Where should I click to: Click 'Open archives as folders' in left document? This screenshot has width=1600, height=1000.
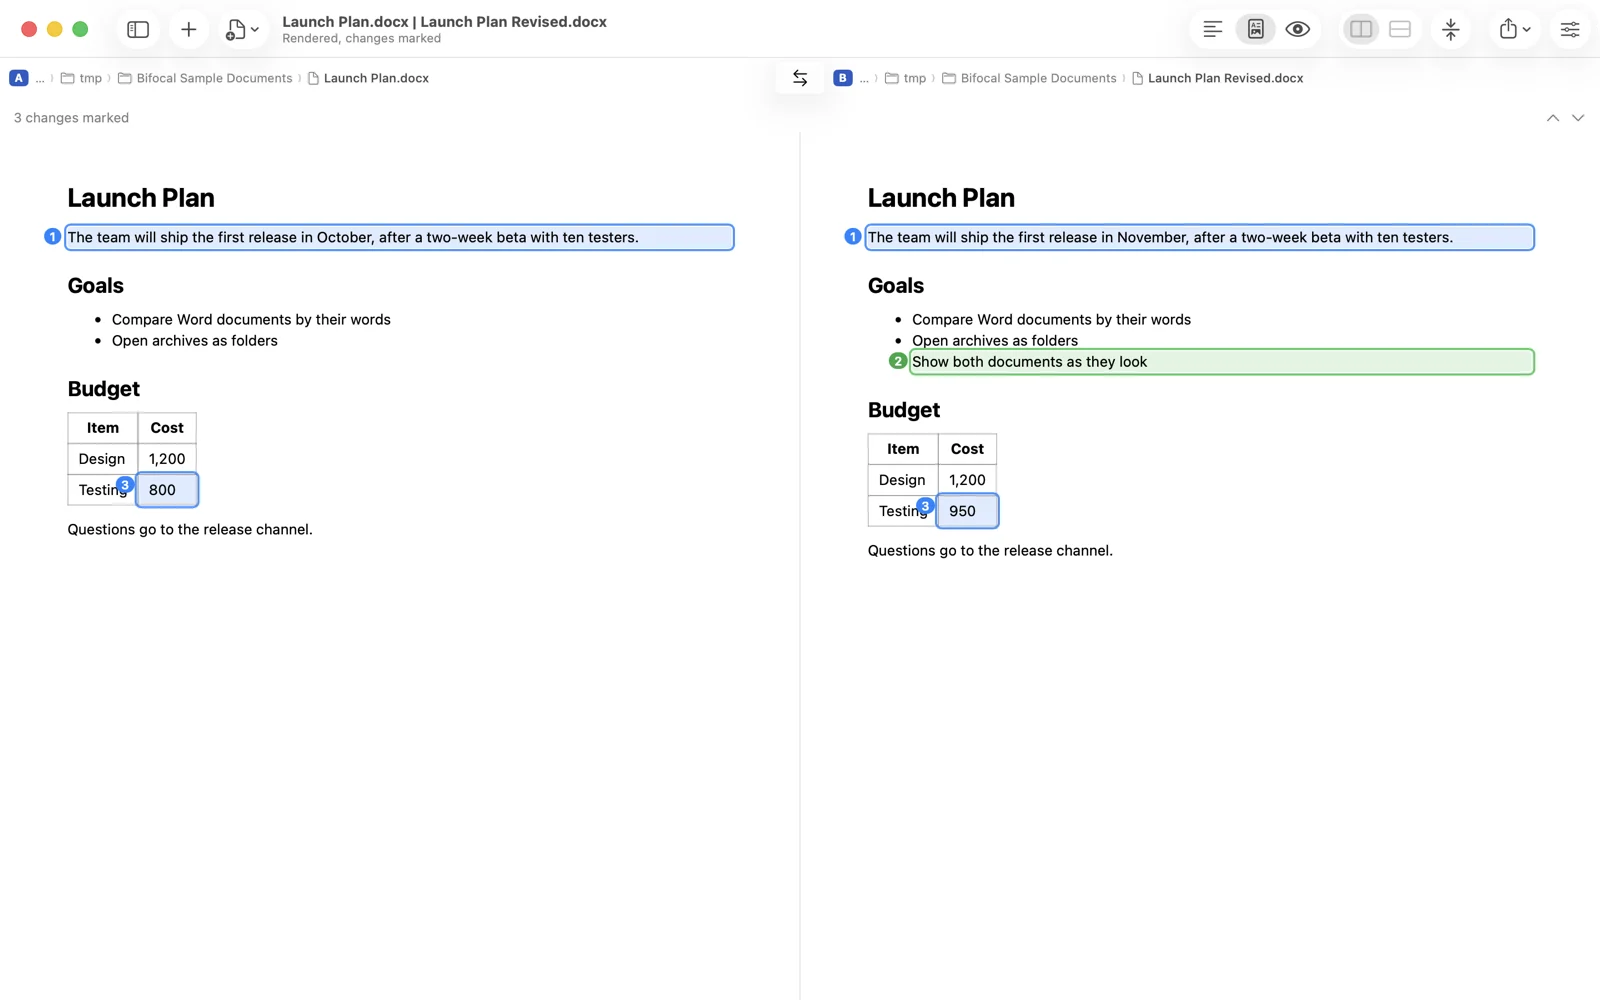[x=195, y=341]
